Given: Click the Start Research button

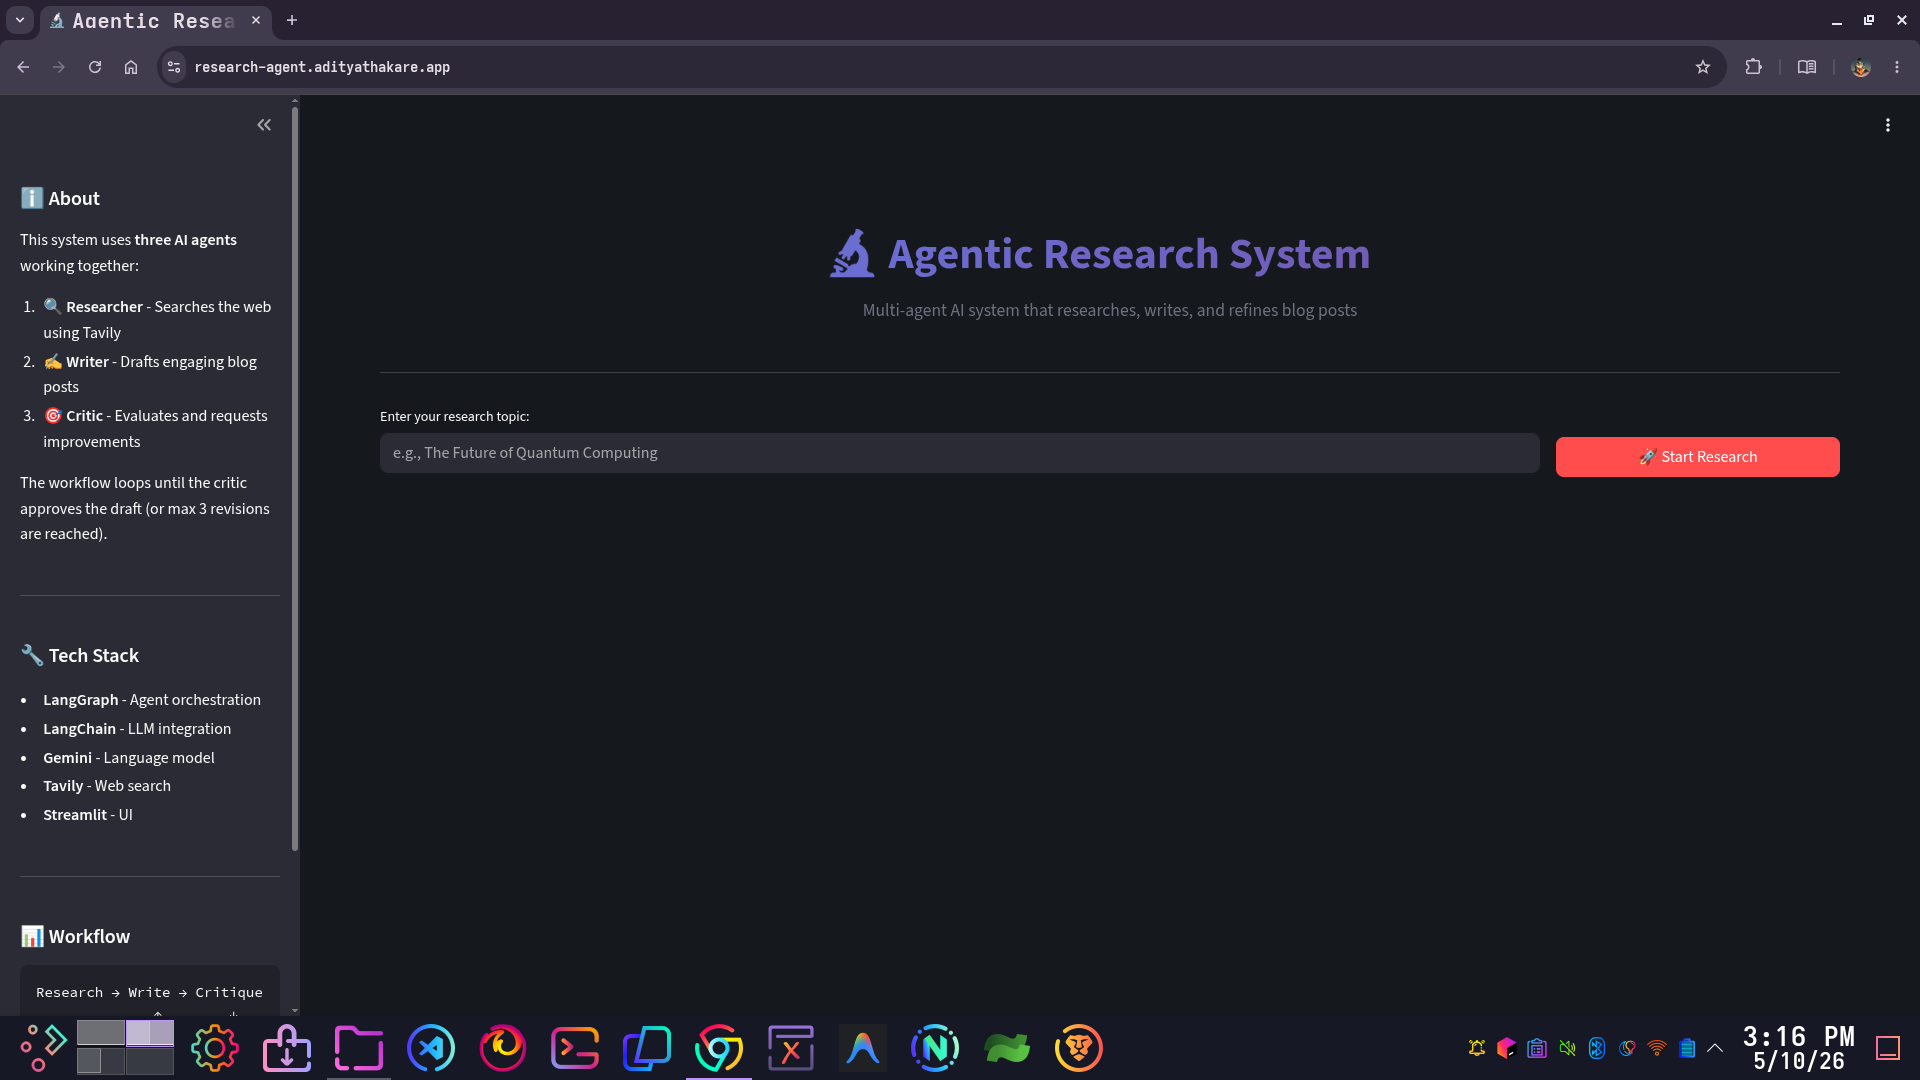Looking at the screenshot, I should coord(1697,457).
